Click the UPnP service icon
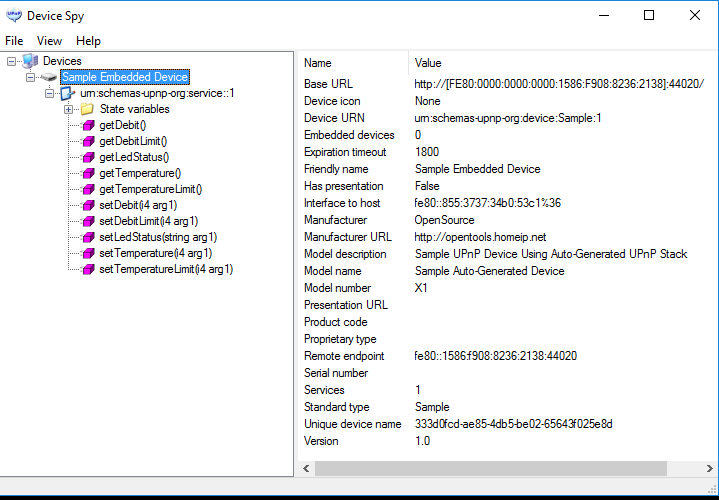The width and height of the screenshot is (719, 500). 67,93
